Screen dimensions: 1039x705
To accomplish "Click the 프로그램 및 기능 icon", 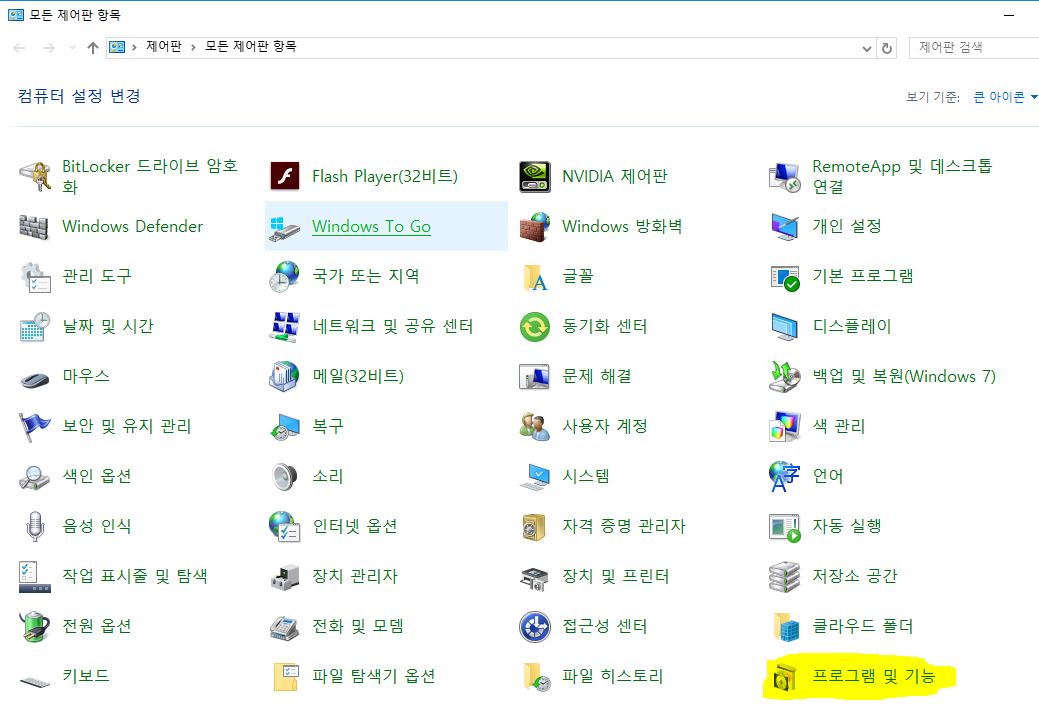I will [785, 677].
